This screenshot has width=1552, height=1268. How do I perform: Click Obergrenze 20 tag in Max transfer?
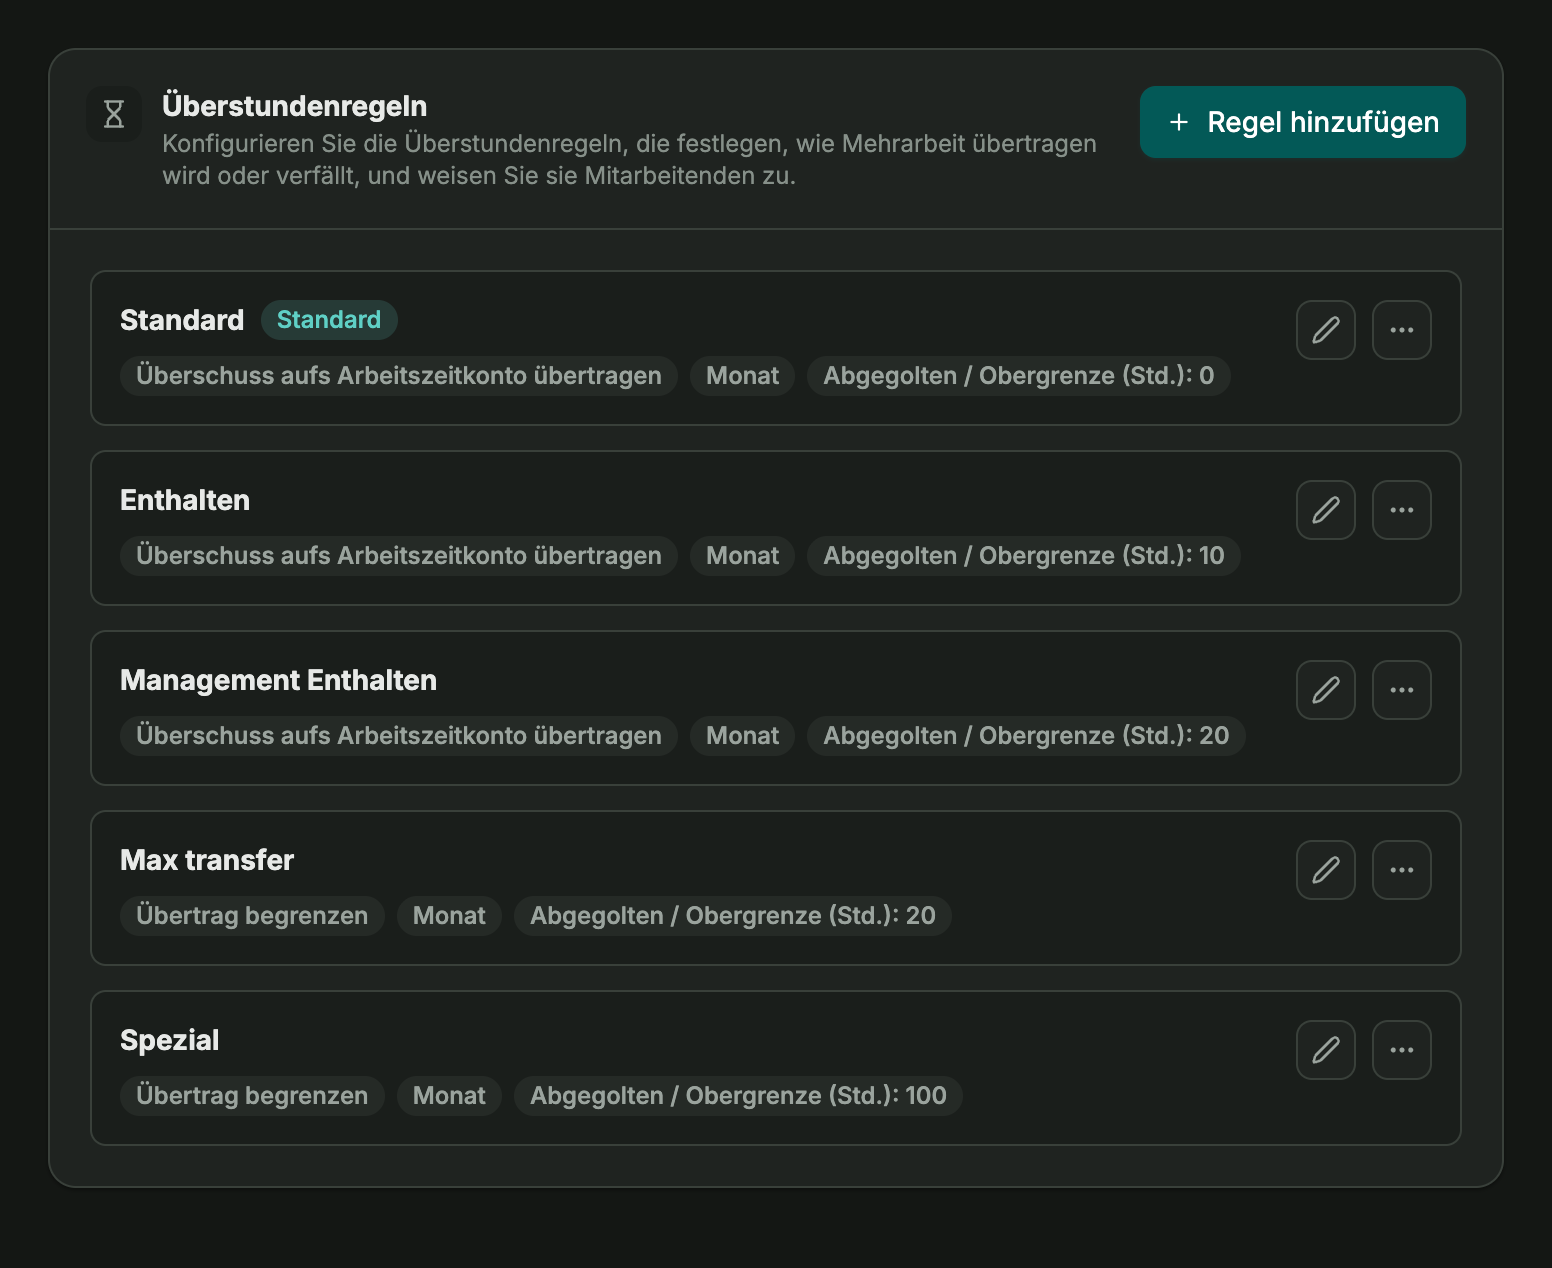pos(733,916)
